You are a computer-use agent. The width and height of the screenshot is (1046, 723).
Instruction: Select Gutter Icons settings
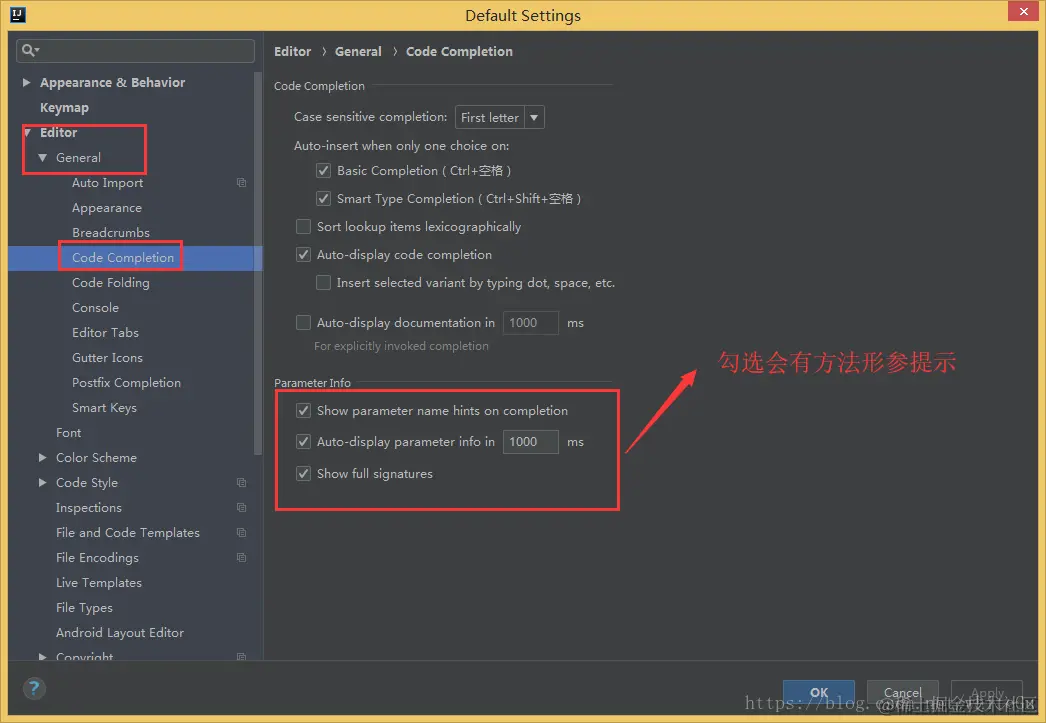107,357
